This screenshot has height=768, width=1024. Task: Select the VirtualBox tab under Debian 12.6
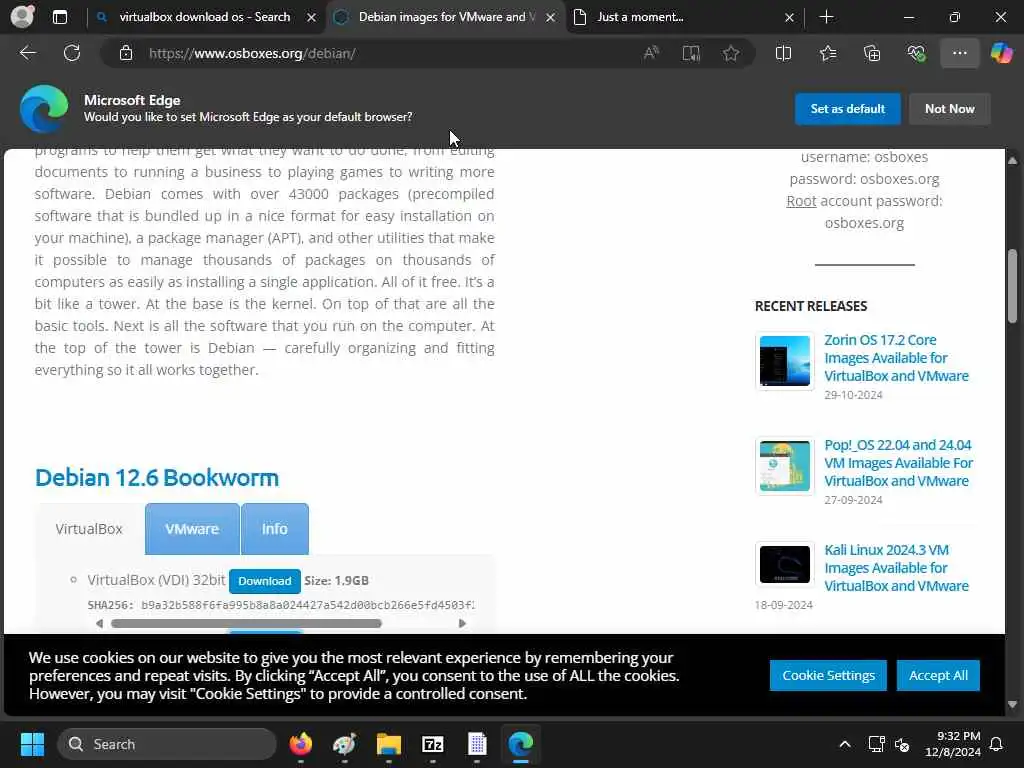point(89,529)
